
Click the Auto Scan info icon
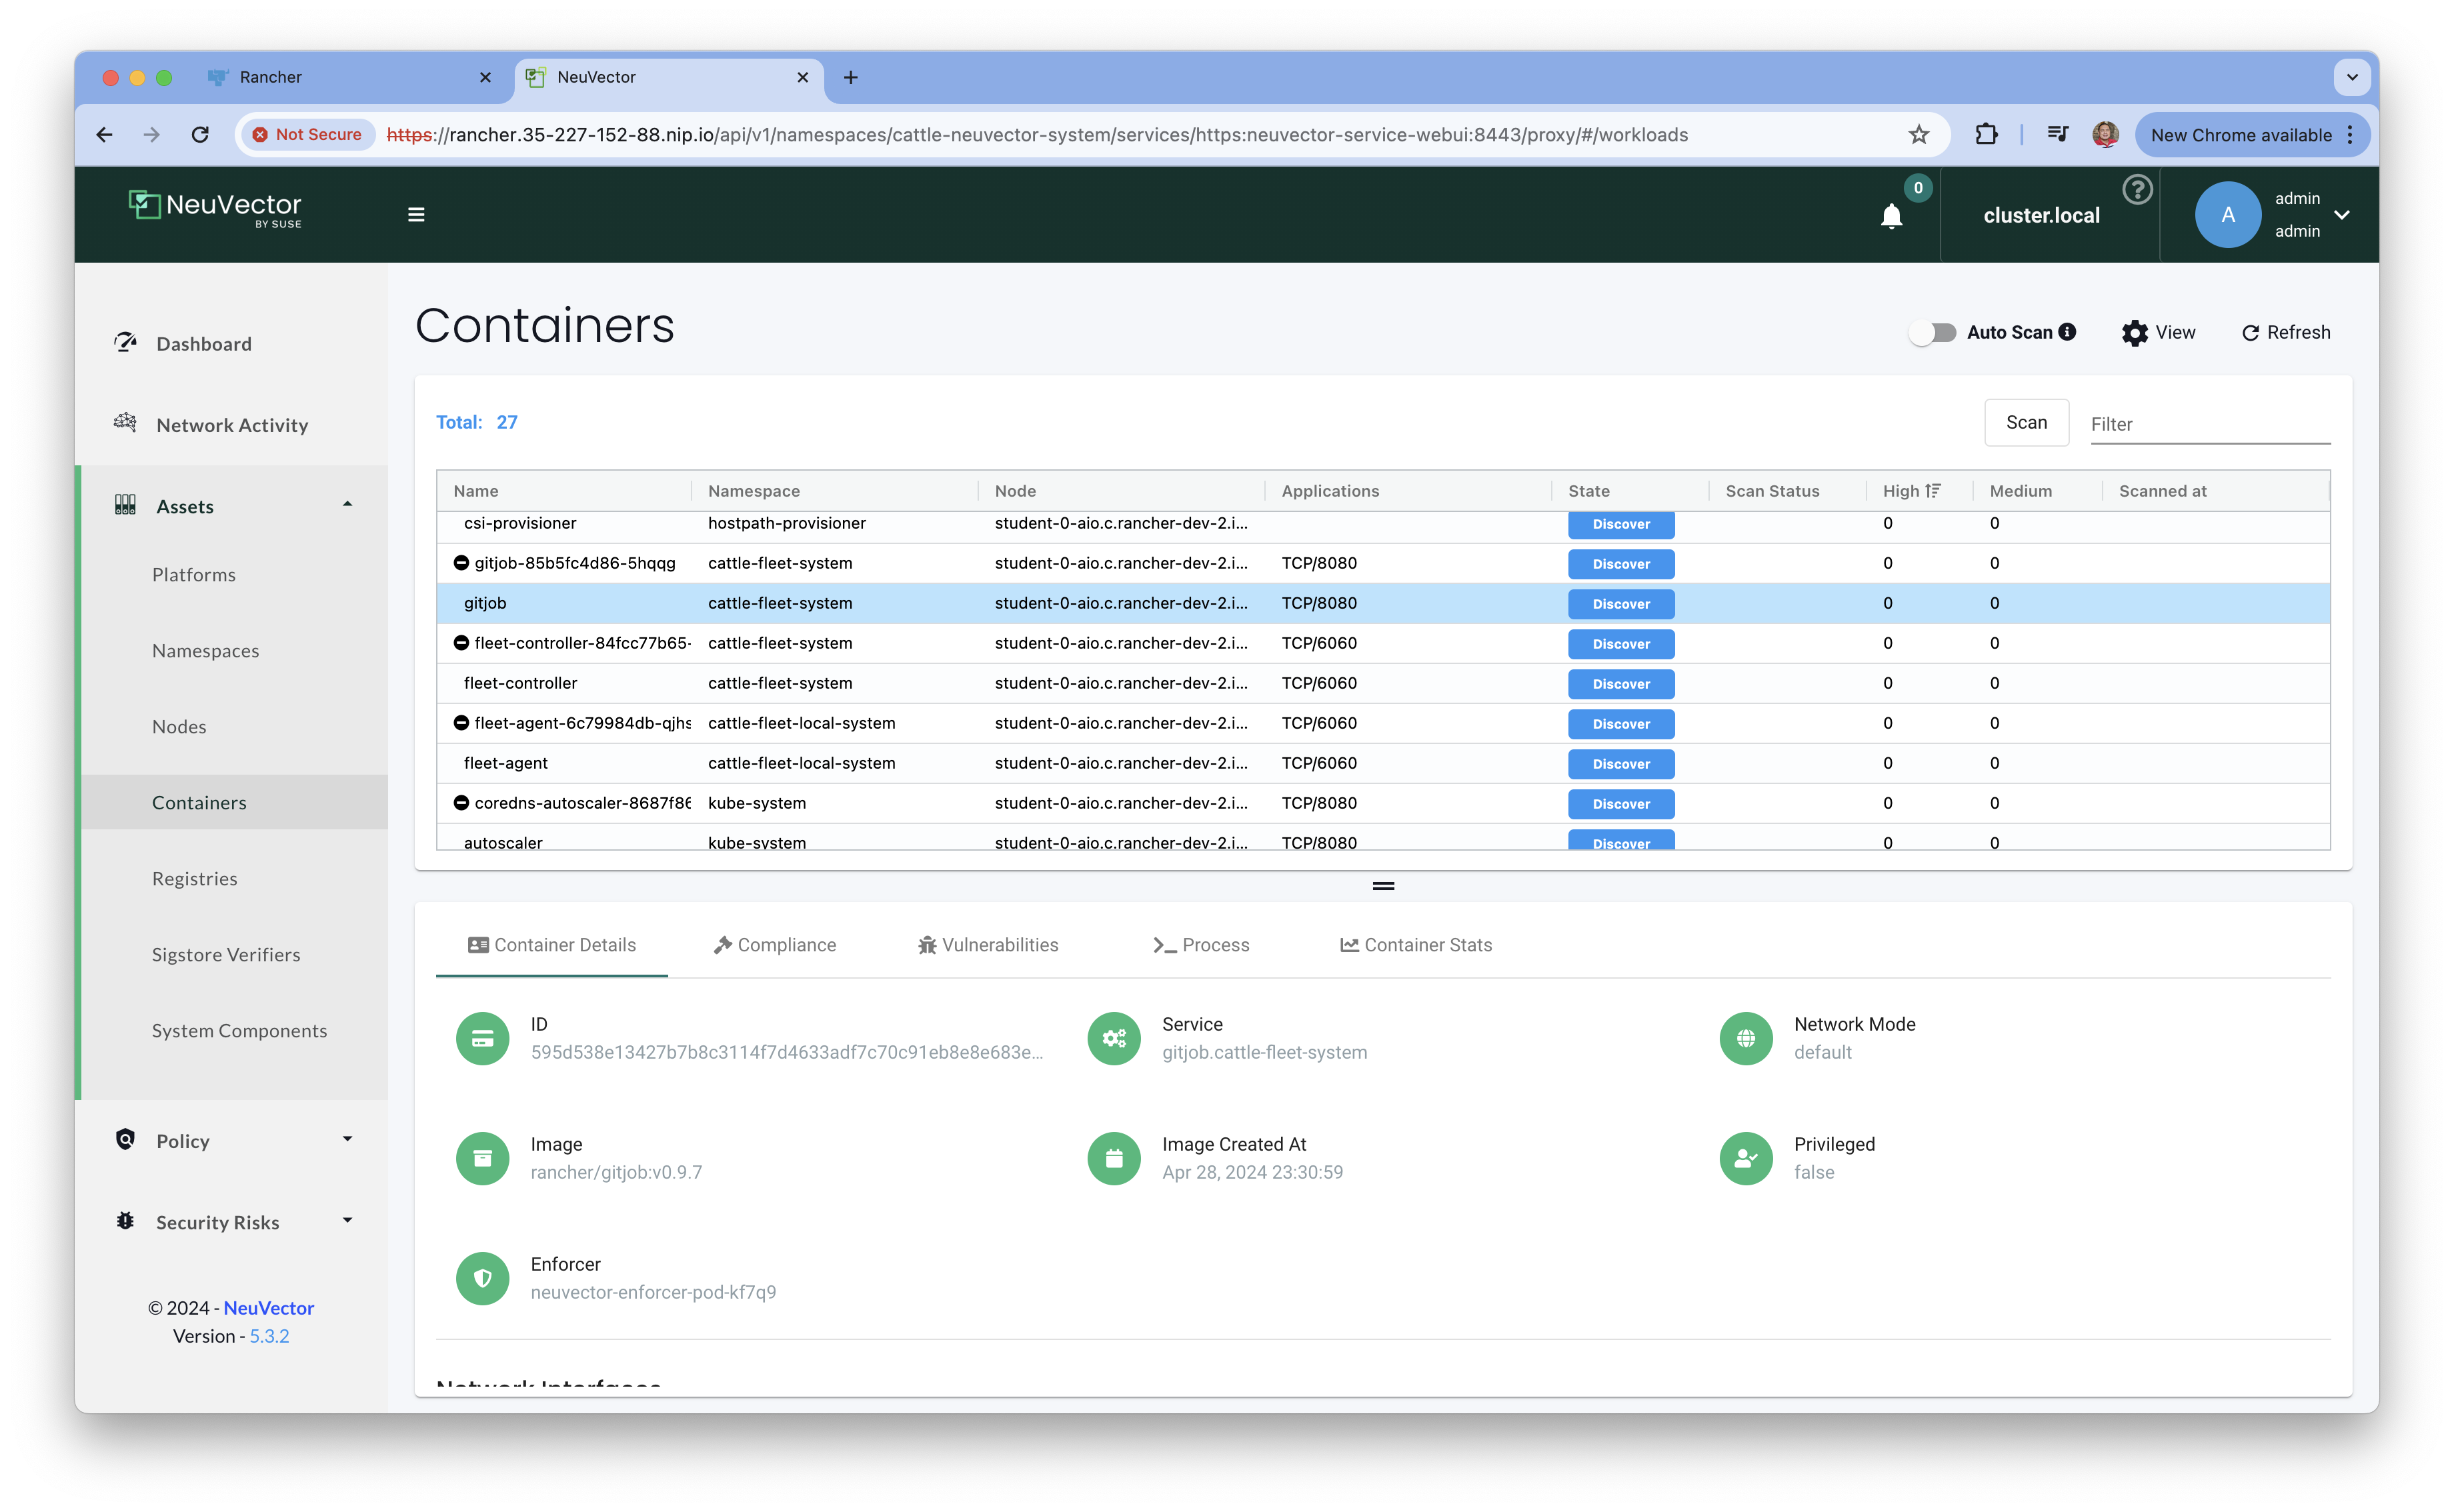2067,332
